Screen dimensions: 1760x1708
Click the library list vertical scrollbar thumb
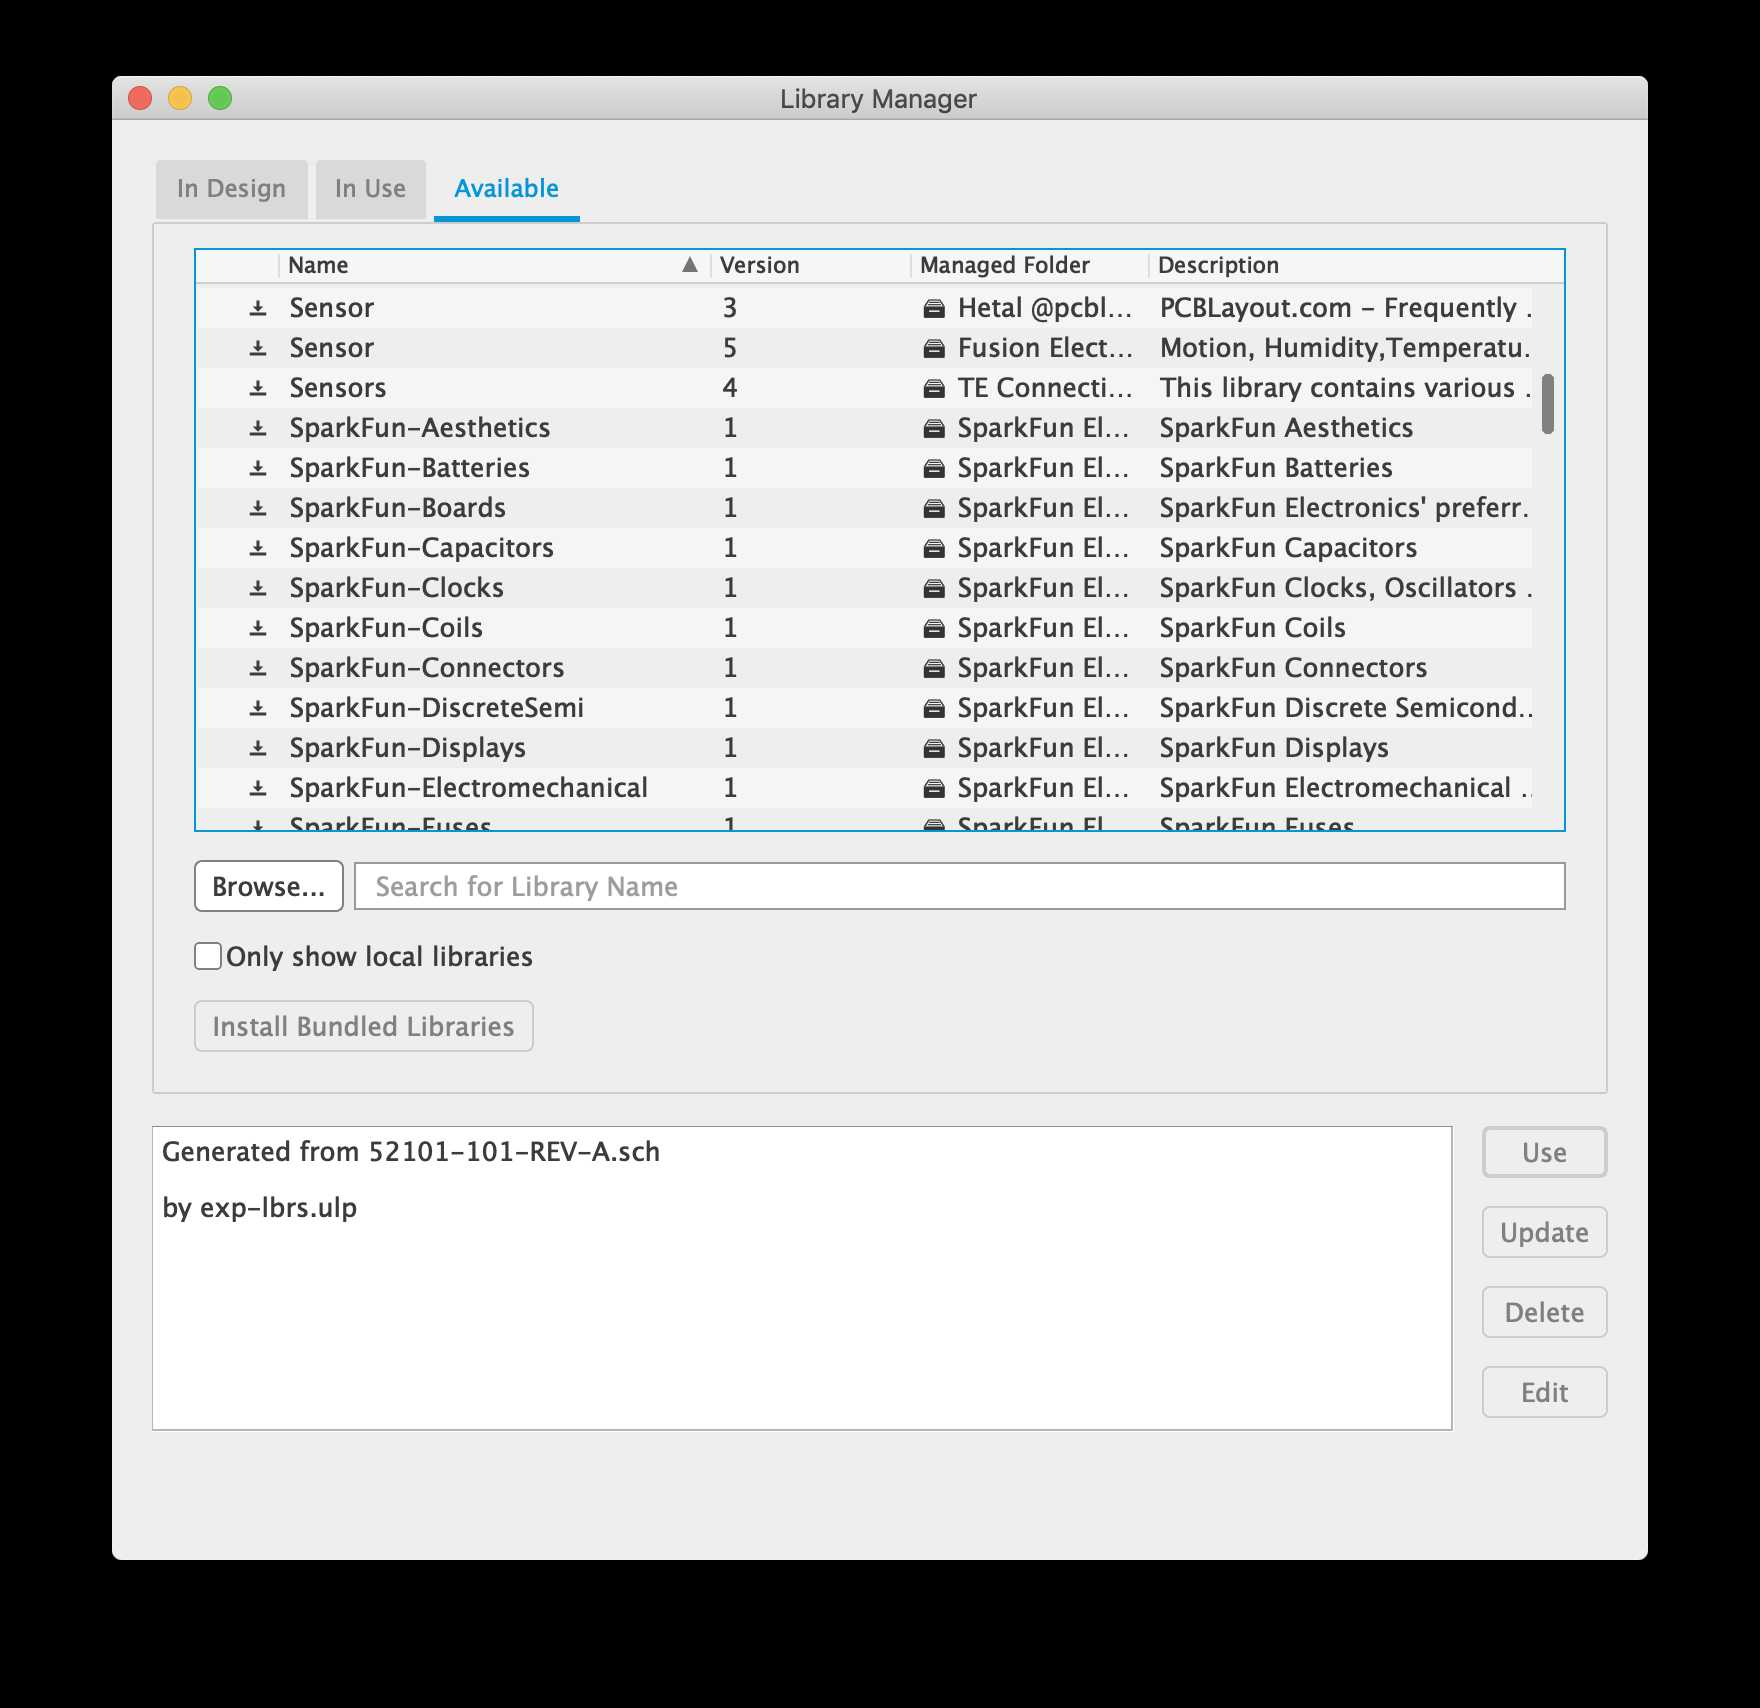click(1548, 404)
